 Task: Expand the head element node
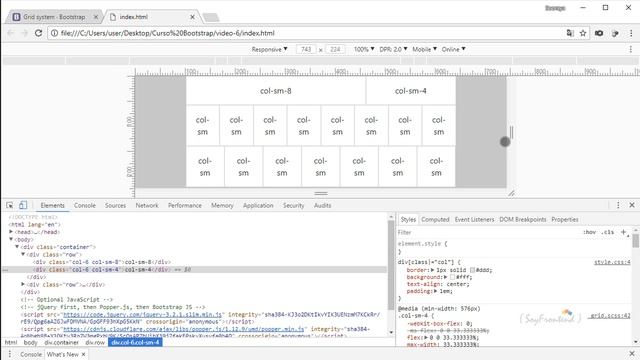click(11, 232)
